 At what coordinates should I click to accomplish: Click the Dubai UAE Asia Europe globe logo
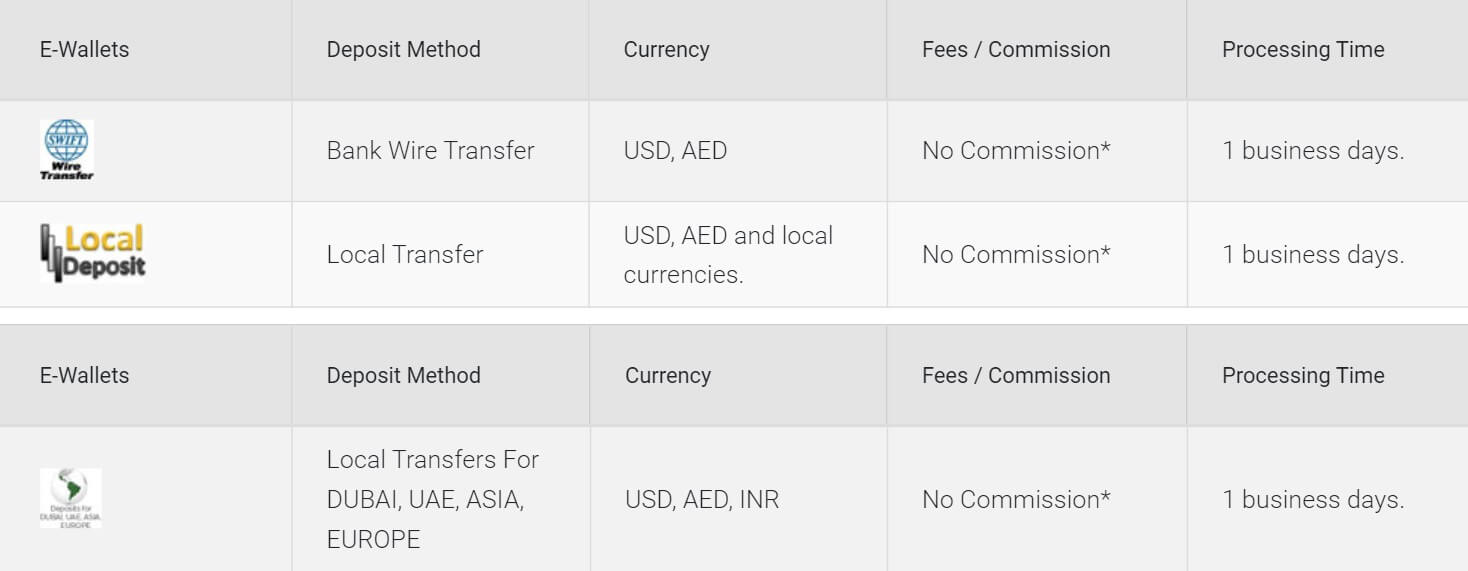tap(70, 498)
